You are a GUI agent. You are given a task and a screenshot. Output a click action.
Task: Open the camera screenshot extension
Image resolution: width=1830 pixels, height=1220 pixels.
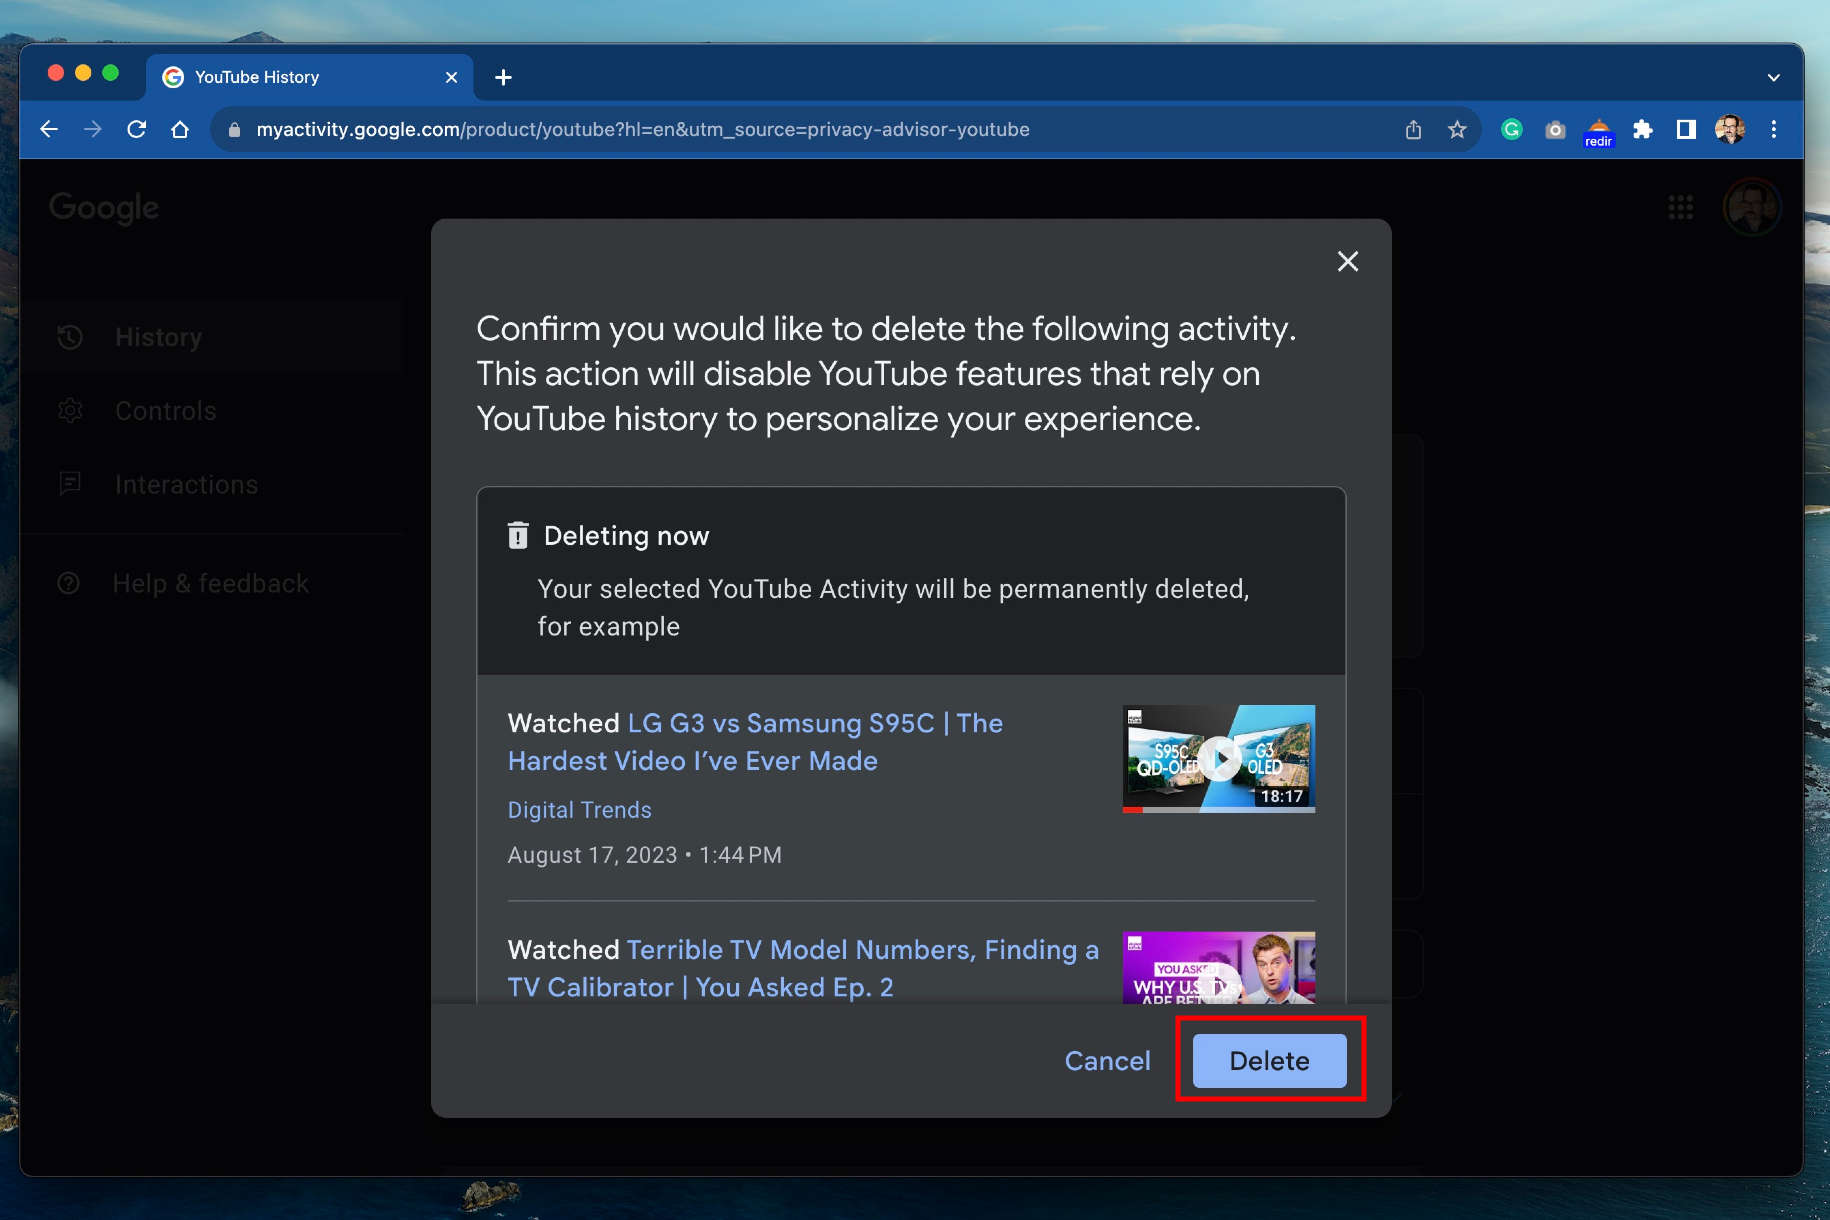click(x=1555, y=129)
